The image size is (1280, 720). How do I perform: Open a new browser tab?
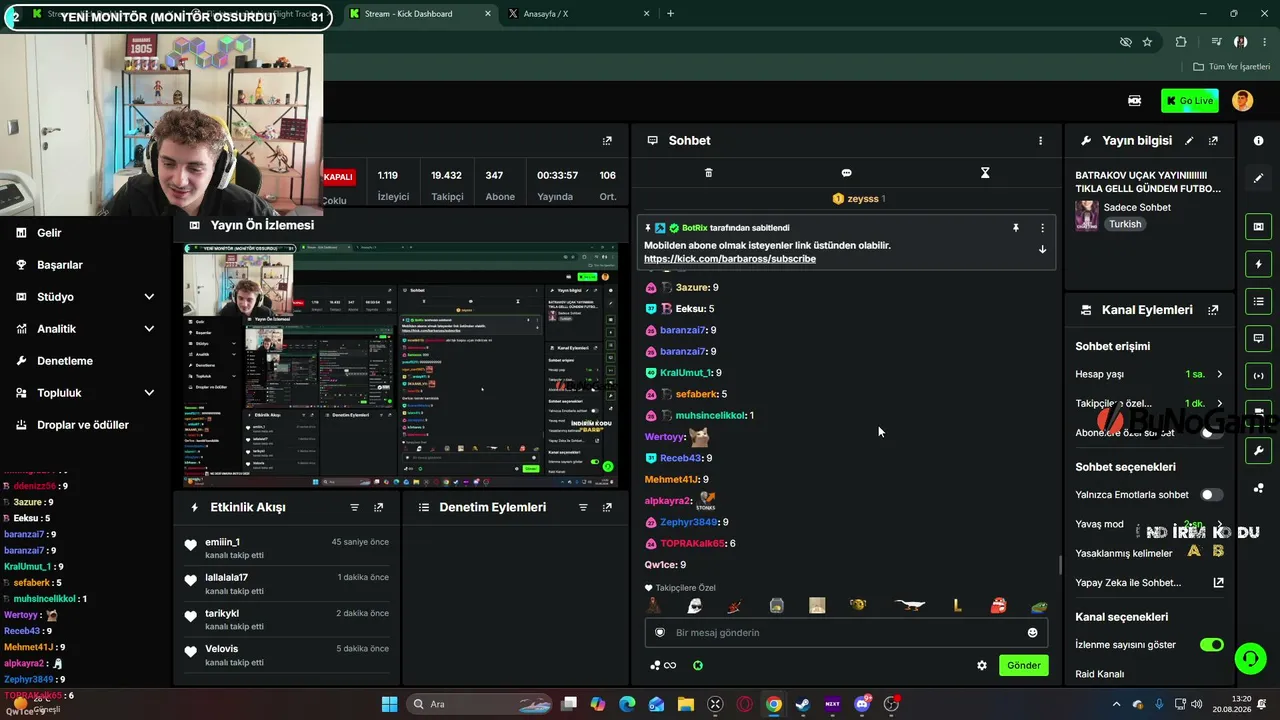670,14
